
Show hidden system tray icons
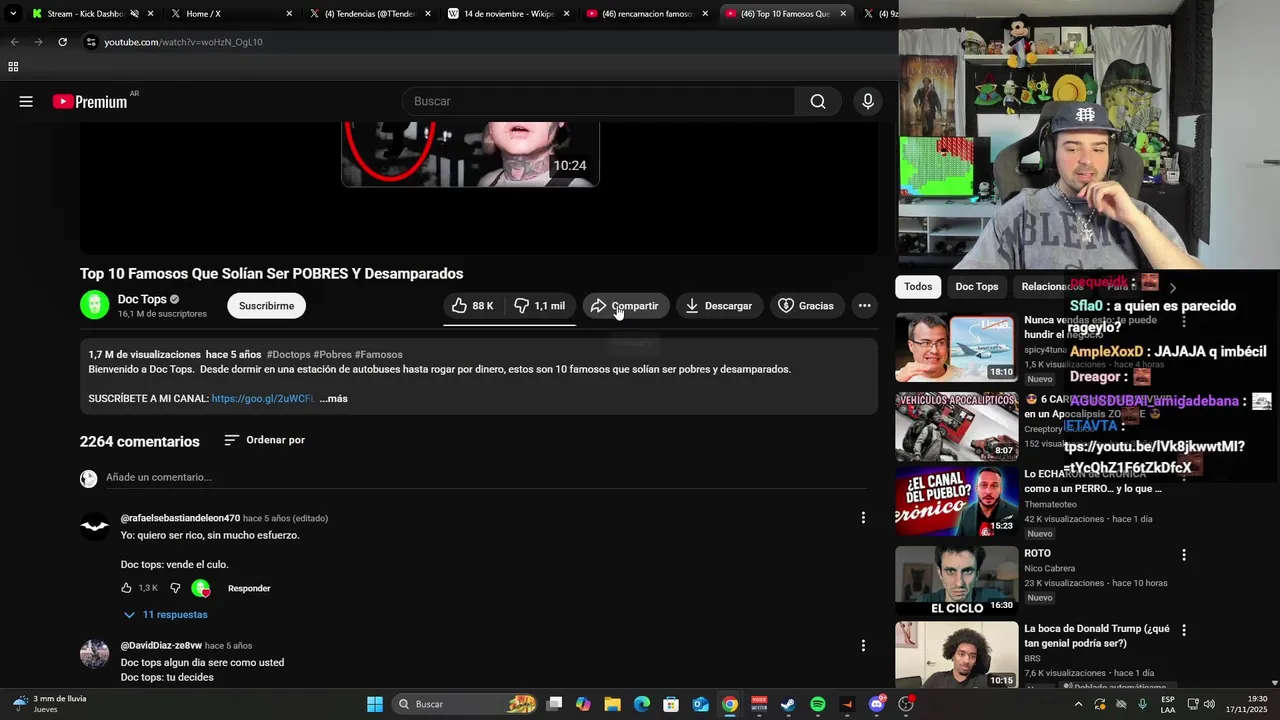click(1078, 704)
